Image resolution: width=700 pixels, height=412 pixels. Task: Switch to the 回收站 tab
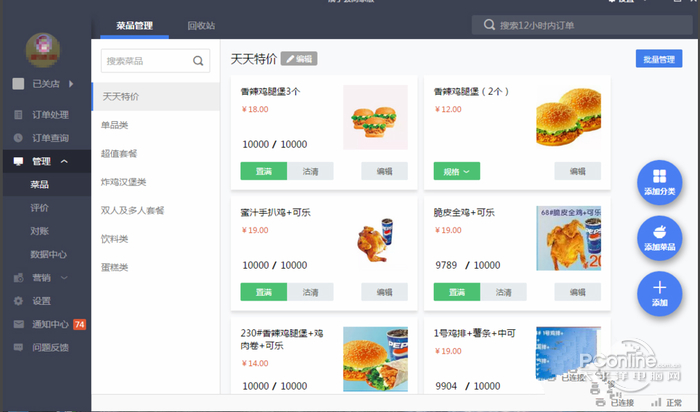point(201,25)
